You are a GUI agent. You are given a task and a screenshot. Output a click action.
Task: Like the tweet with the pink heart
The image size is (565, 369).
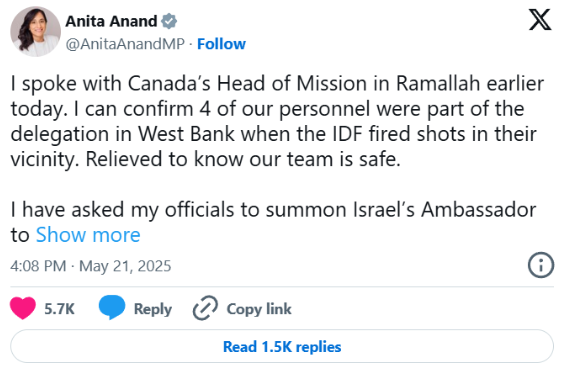point(23,308)
